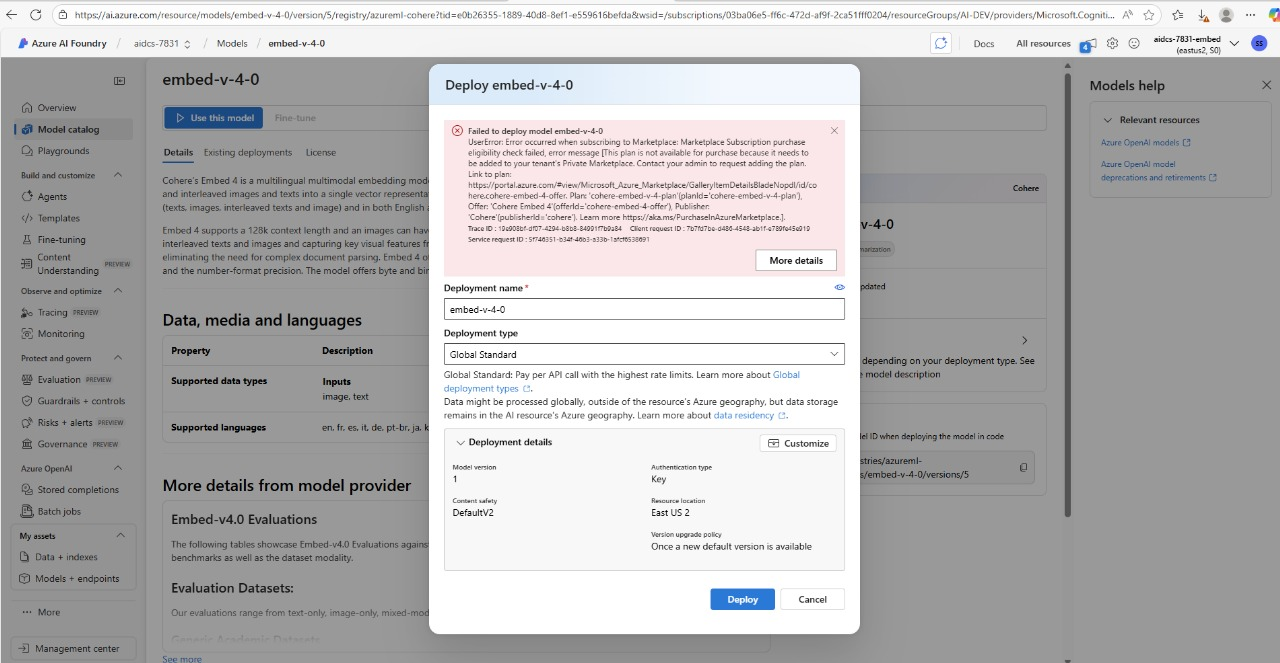The width and height of the screenshot is (1280, 663).
Task: Open Fine-tuning sidebar item
Action: (61, 240)
